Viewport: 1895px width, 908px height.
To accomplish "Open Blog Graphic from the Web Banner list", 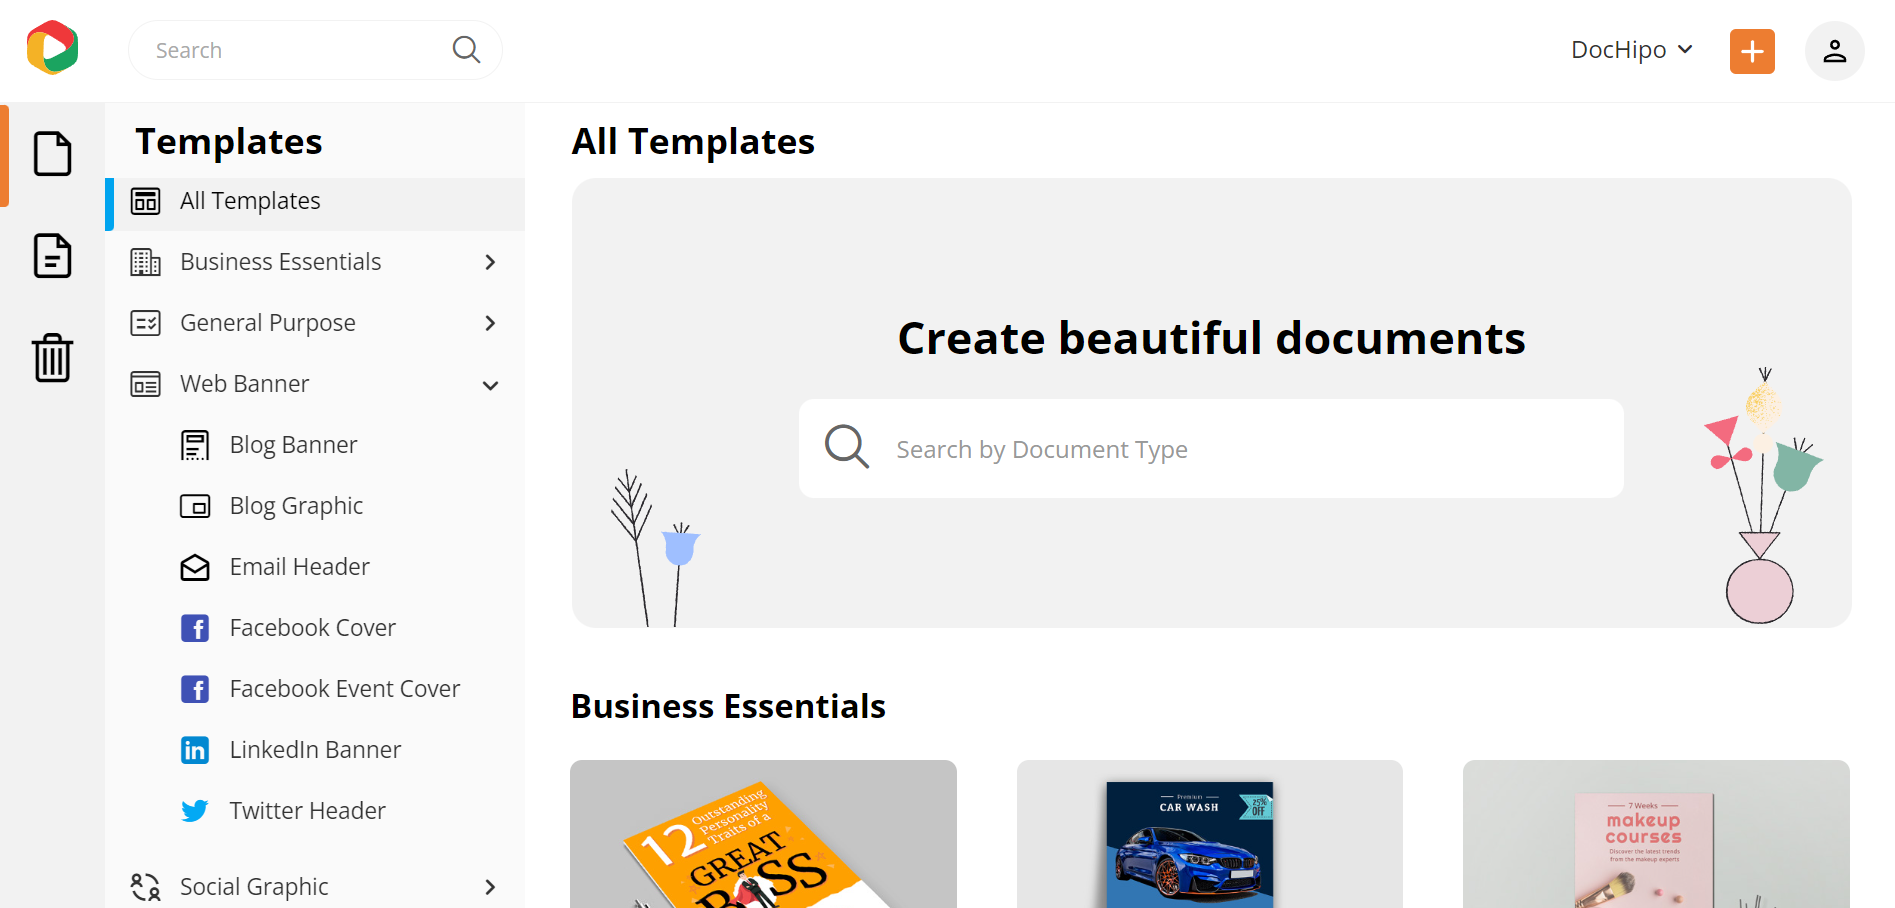I will pos(296,505).
